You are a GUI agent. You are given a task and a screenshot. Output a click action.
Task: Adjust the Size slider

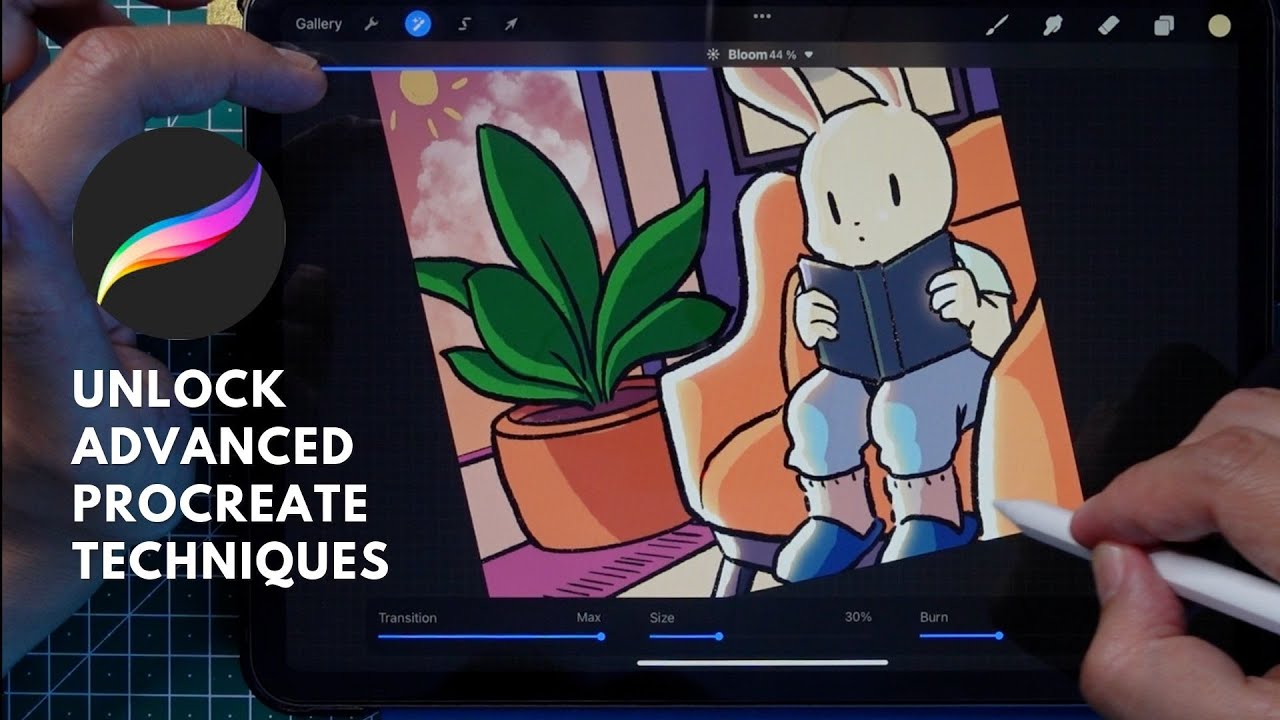760,636
